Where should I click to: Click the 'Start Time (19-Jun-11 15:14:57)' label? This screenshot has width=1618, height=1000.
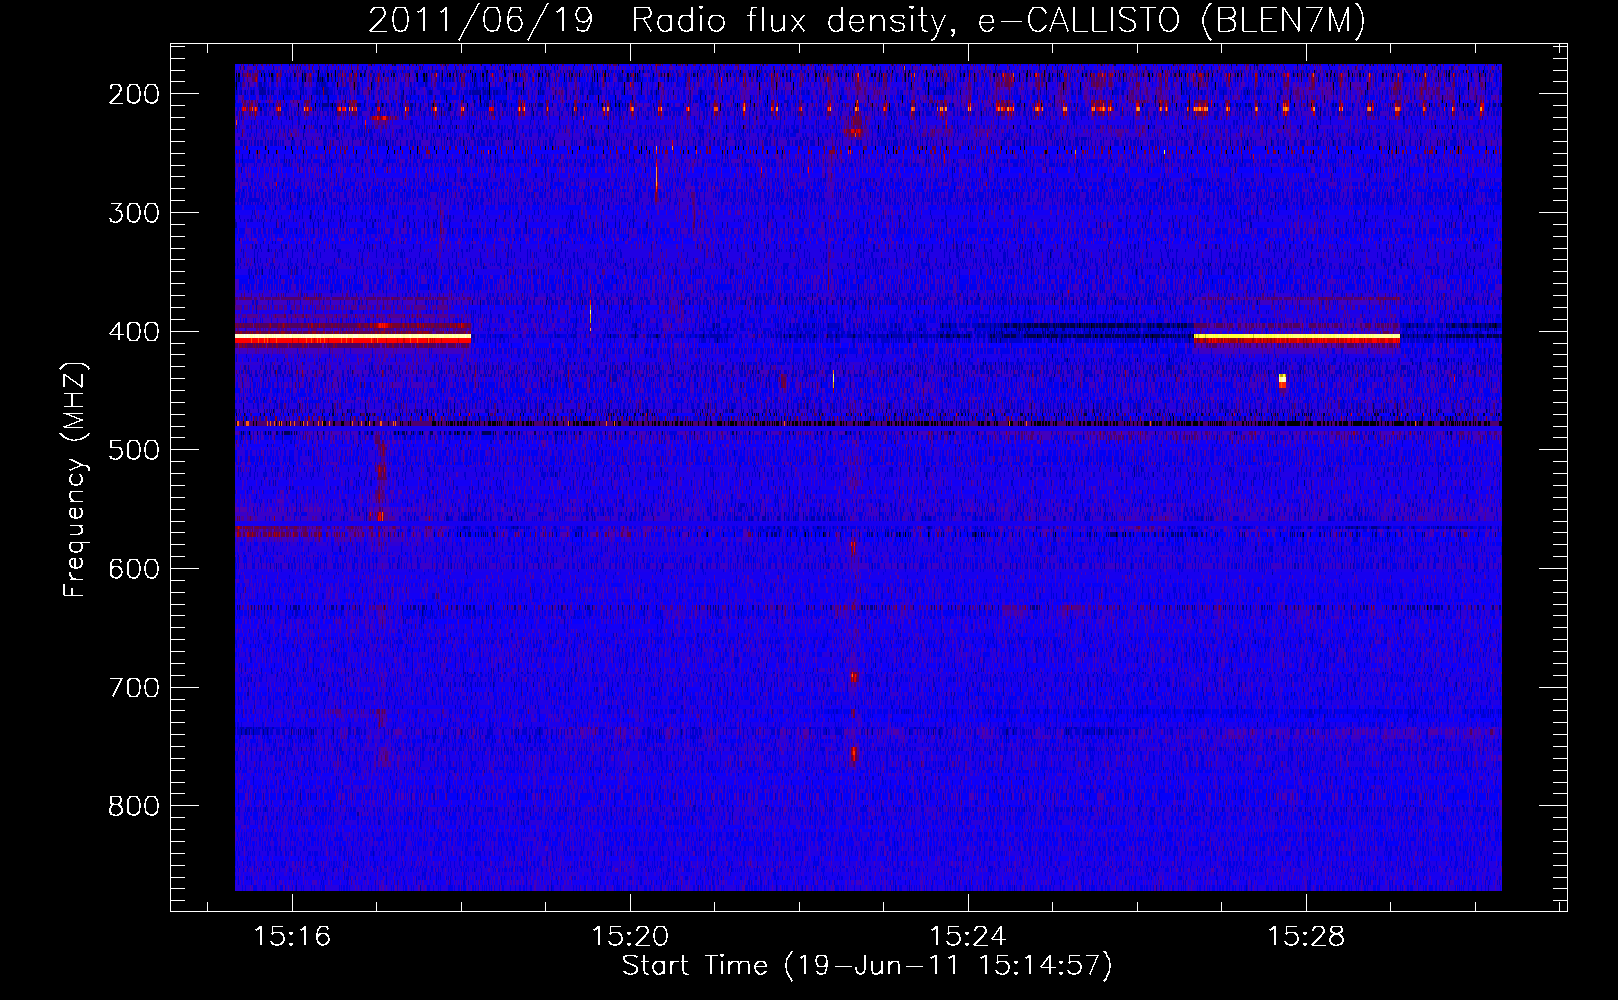pos(867,966)
